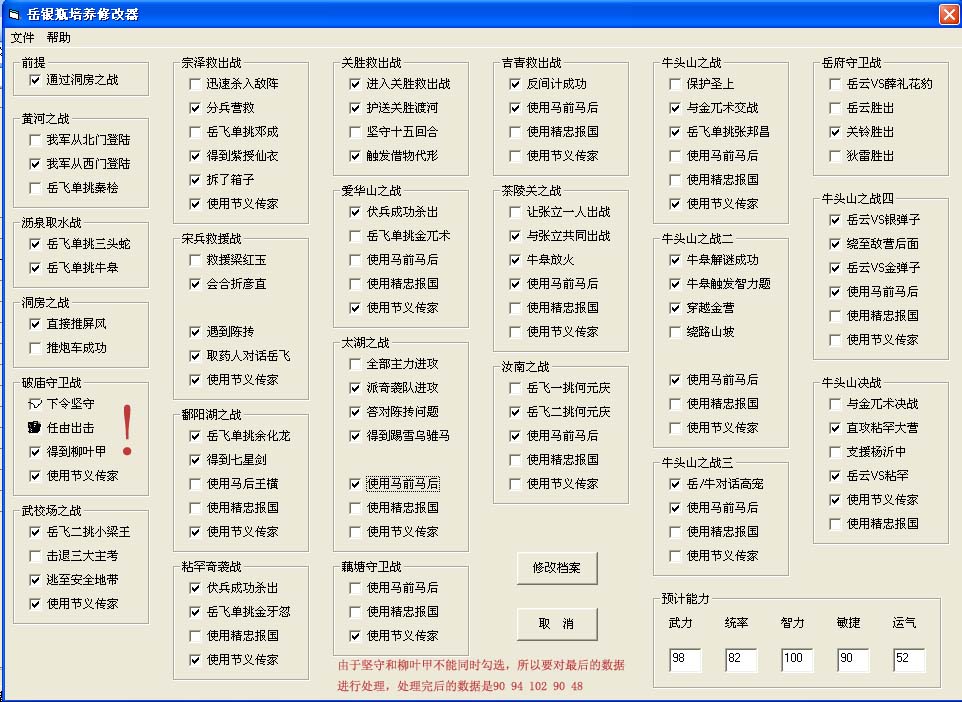Uncheck 我军从西门登陆 option
This screenshot has width=962, height=702.
tap(35, 164)
